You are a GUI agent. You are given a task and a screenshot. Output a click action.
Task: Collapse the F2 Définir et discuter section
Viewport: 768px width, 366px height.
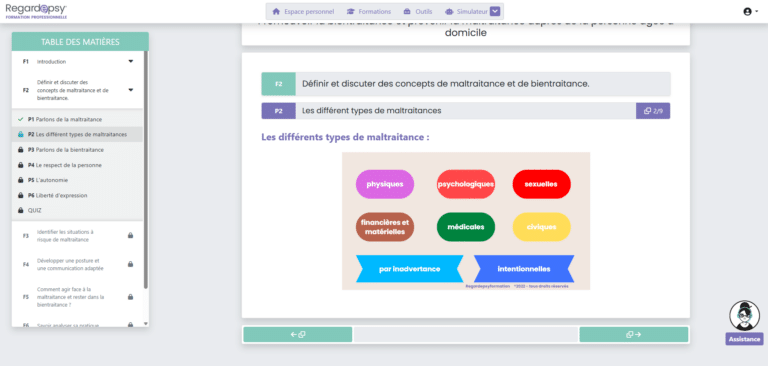coord(78,90)
